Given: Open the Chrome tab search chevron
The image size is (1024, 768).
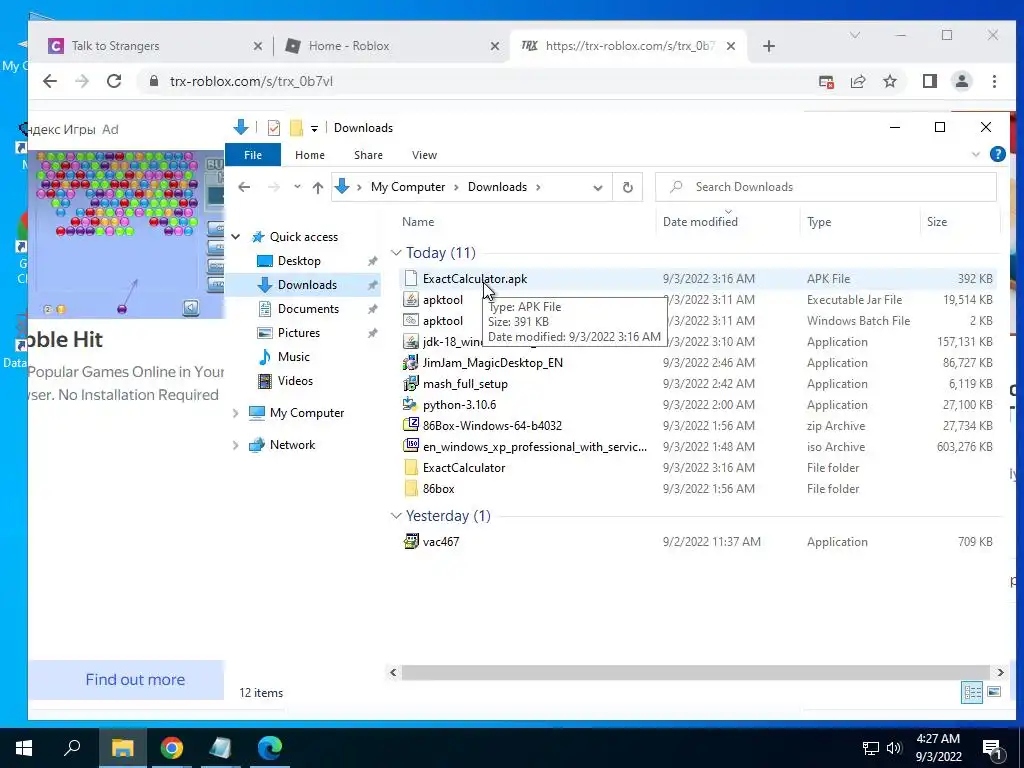Looking at the screenshot, I should (854, 35).
